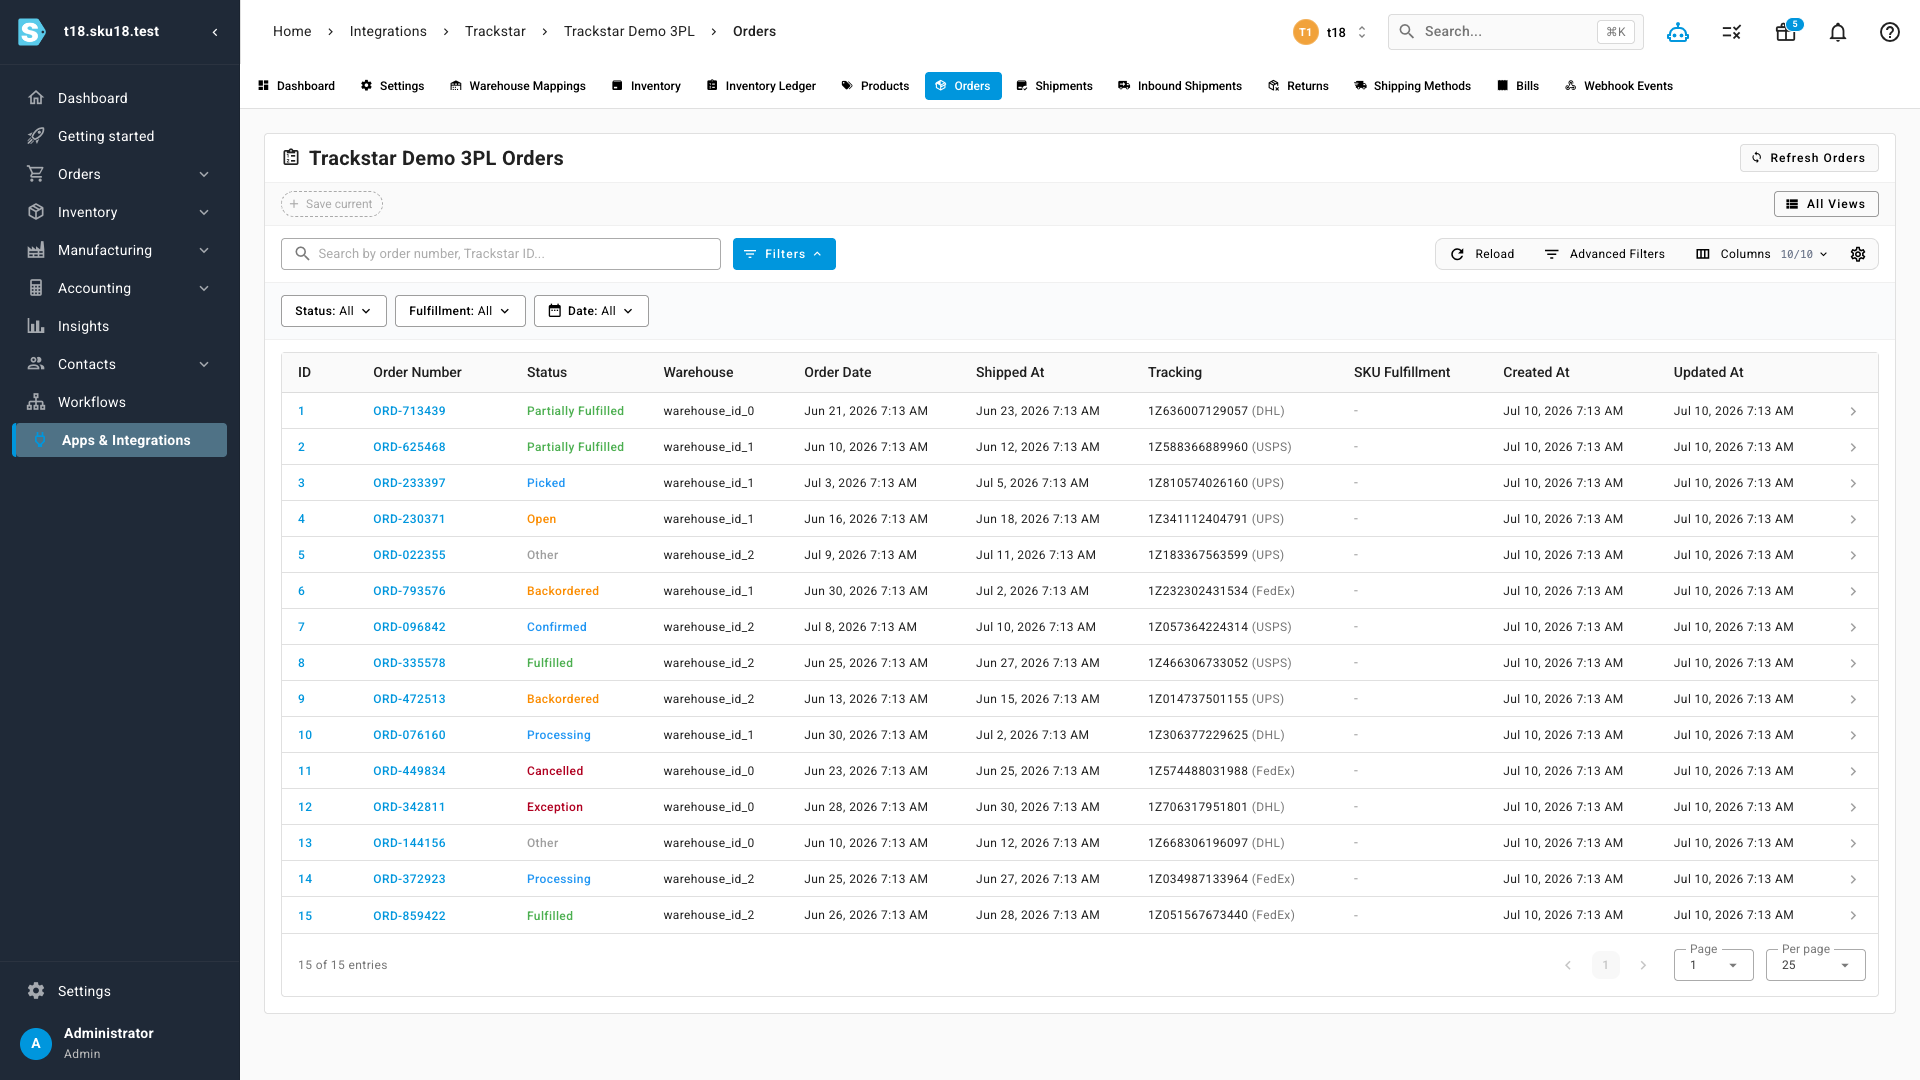Open Settings in sidebar bottom
Image resolution: width=1920 pixels, height=1080 pixels.
coord(120,991)
